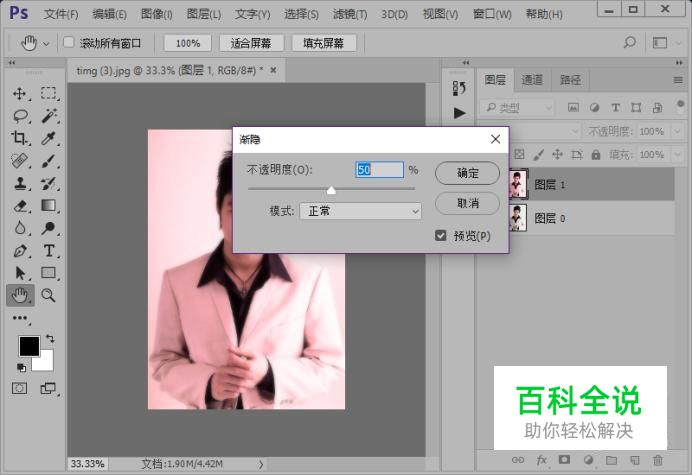This screenshot has height=475, width=692.
Task: Expand the status bar info arrow
Action: [261, 464]
